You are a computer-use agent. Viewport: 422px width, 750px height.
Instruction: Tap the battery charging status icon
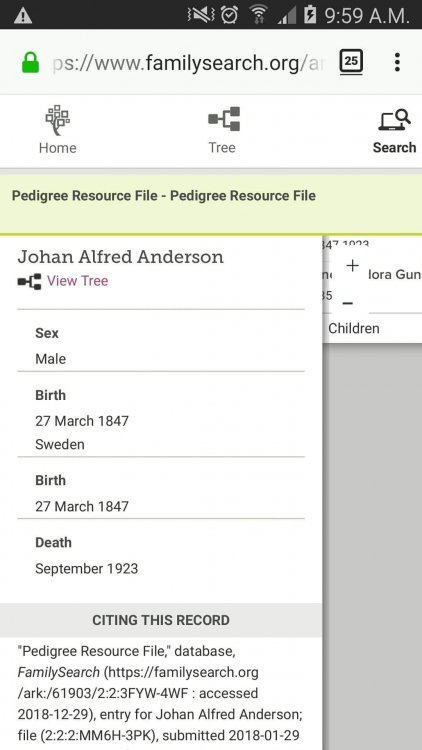[310, 15]
